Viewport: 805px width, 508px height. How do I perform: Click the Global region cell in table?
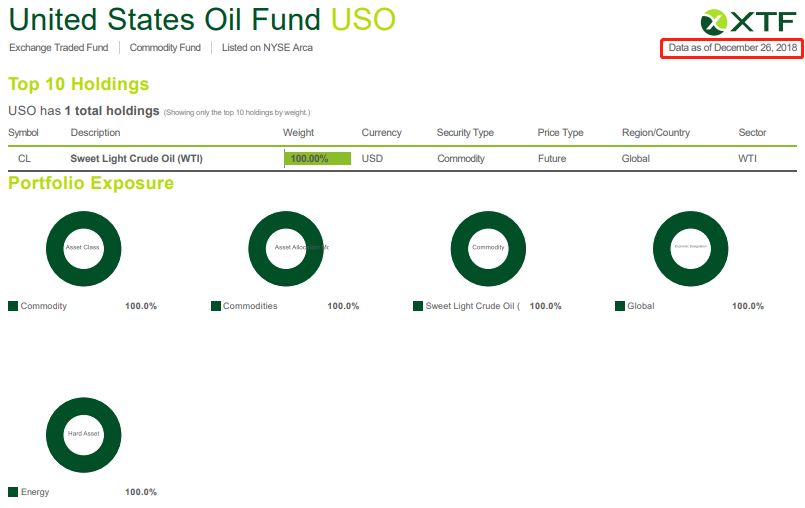click(x=636, y=159)
